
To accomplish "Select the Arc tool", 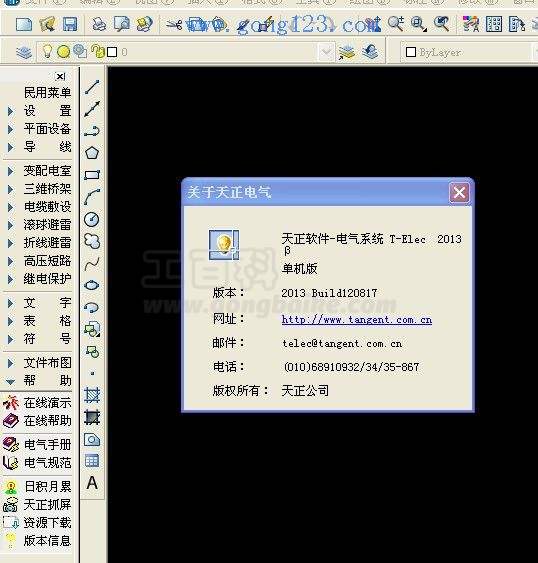I will coord(92,197).
